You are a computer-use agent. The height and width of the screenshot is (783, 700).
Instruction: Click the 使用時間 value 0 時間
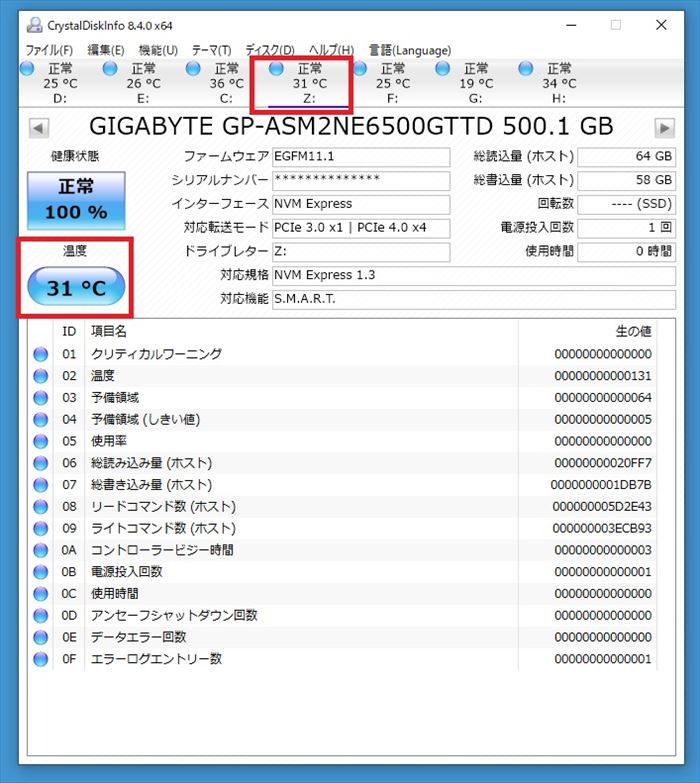click(x=627, y=252)
